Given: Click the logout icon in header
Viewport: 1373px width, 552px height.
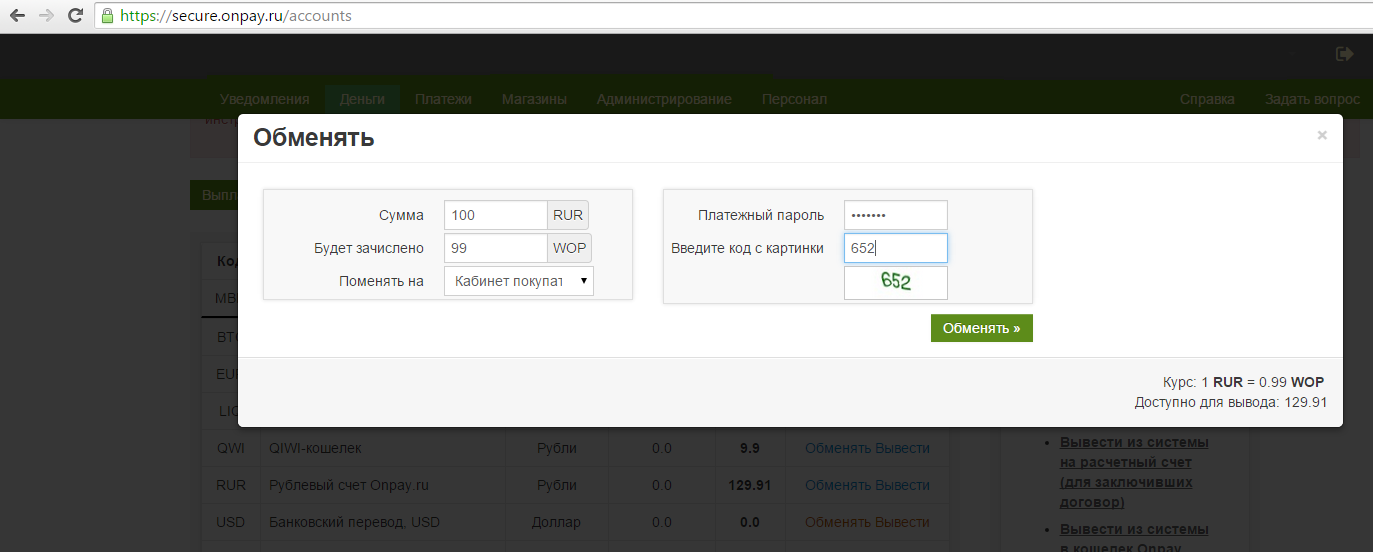Looking at the screenshot, I should [x=1344, y=54].
